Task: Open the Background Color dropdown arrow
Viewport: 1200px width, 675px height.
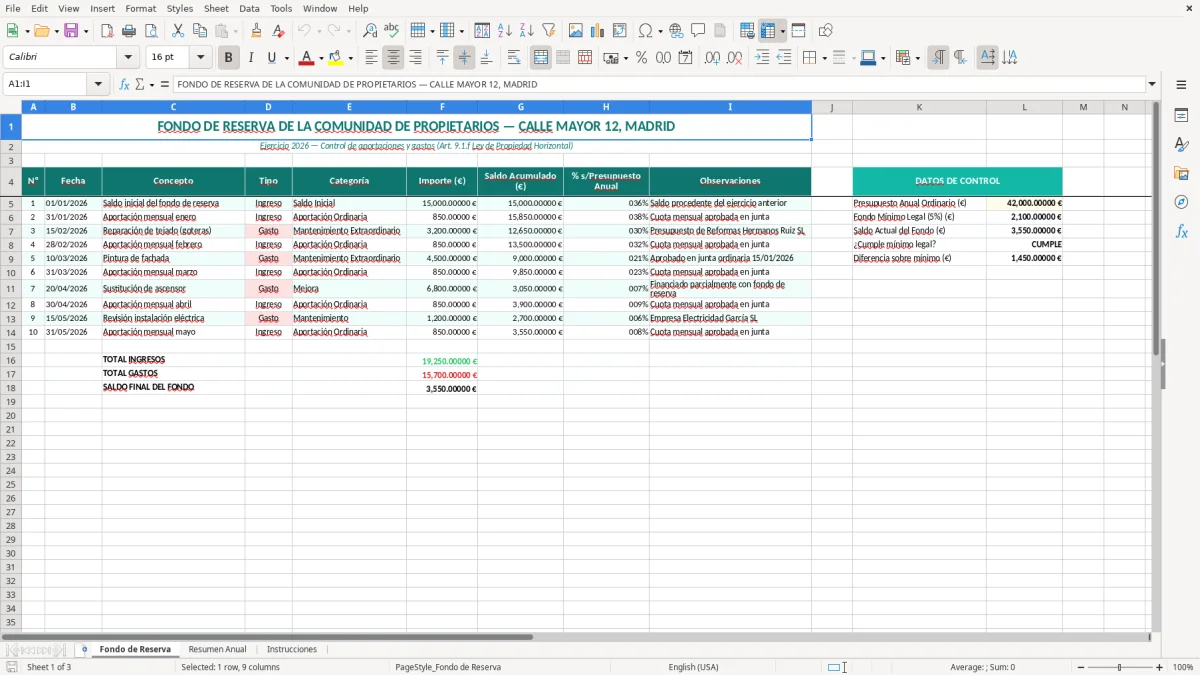Action: point(350,58)
